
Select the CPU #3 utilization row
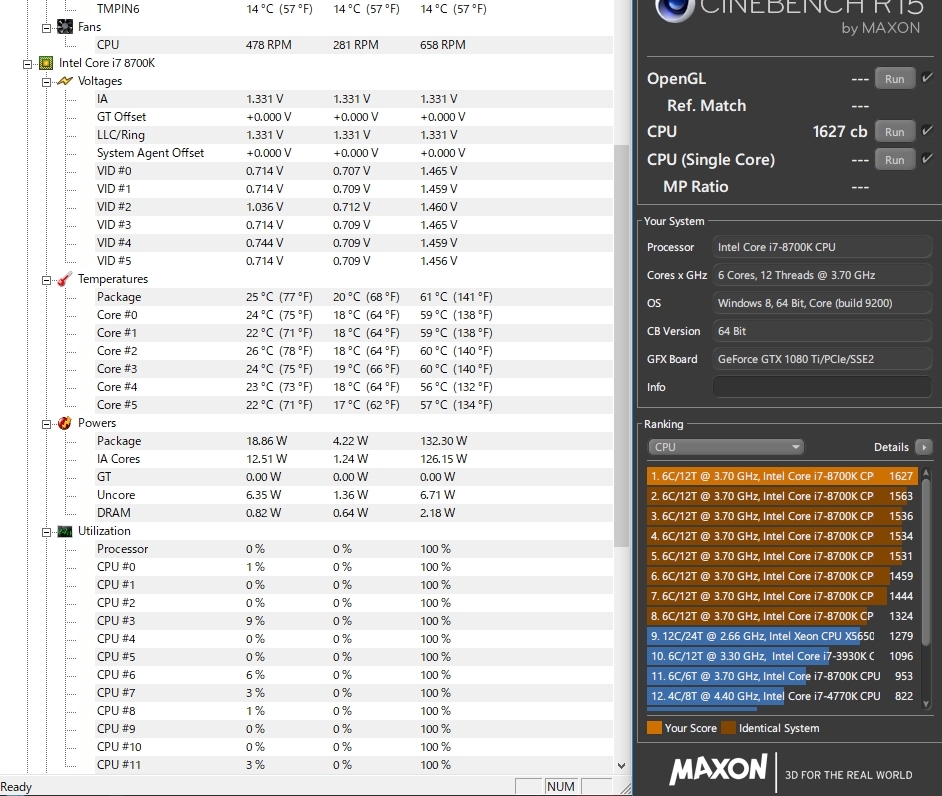[x=354, y=621]
